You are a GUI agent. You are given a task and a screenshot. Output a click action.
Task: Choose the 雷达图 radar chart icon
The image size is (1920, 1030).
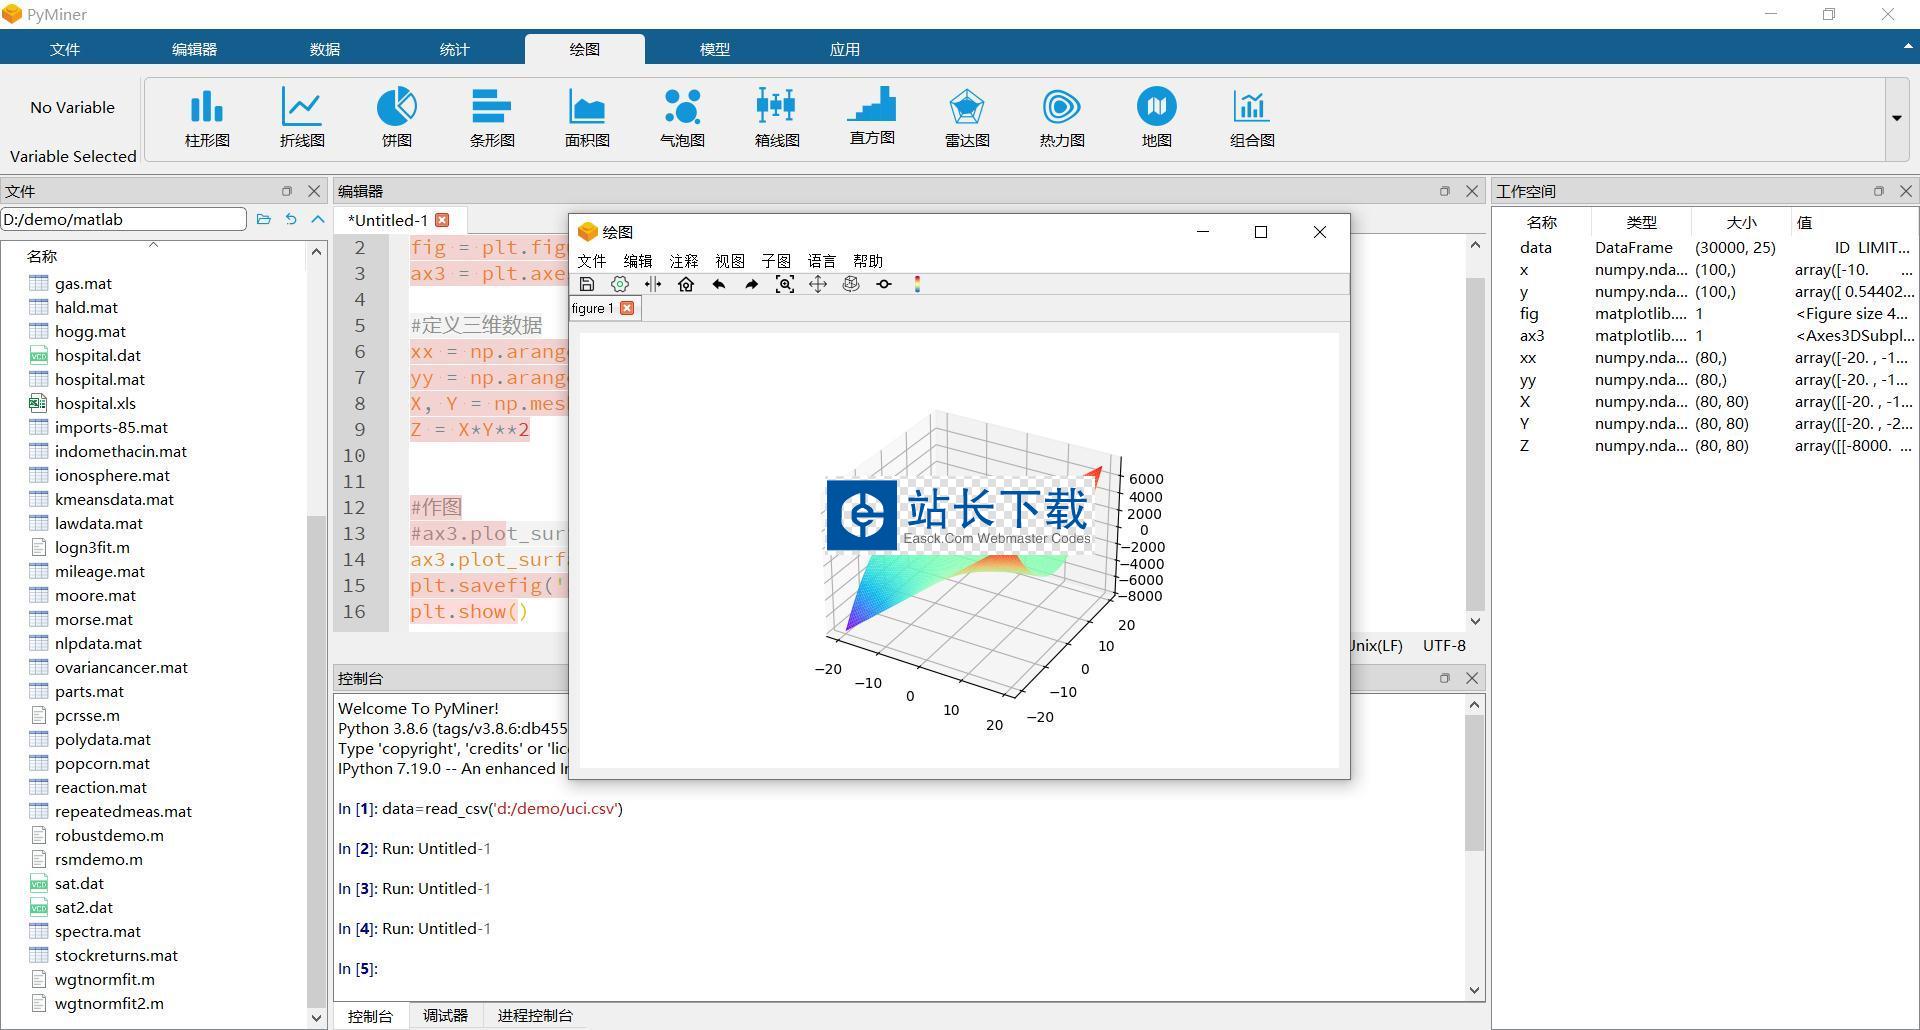[967, 117]
